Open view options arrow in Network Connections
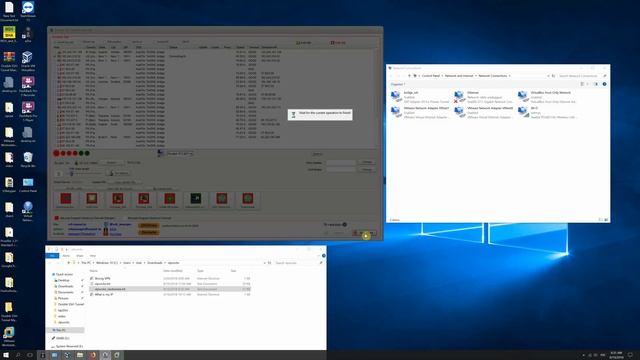Screen dimensions: 640x360 click(587, 84)
